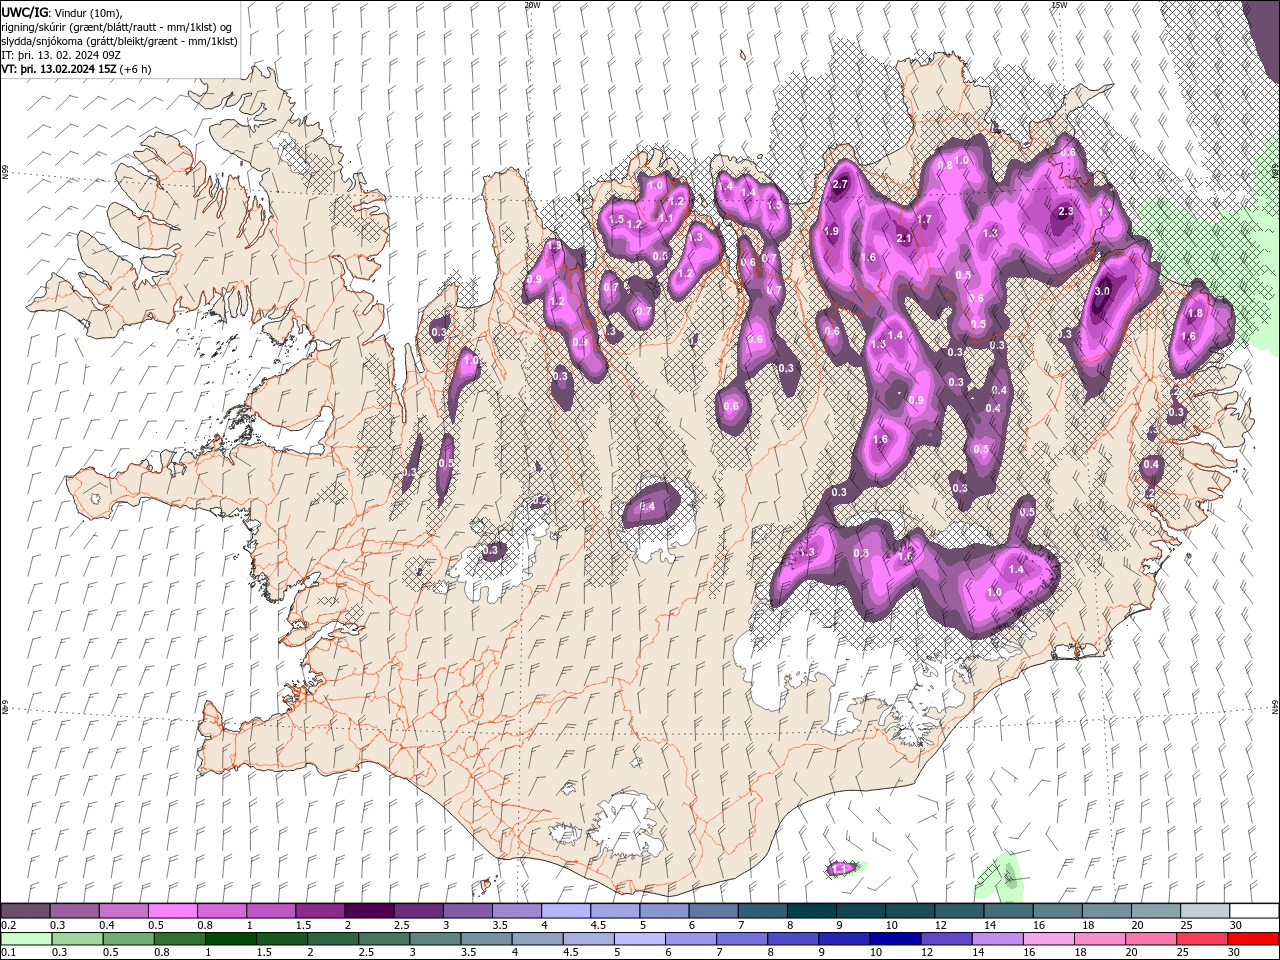Click the 2.3 snowfall value in the northeast
Screen dimensions: 1280x960
[x=1066, y=211]
